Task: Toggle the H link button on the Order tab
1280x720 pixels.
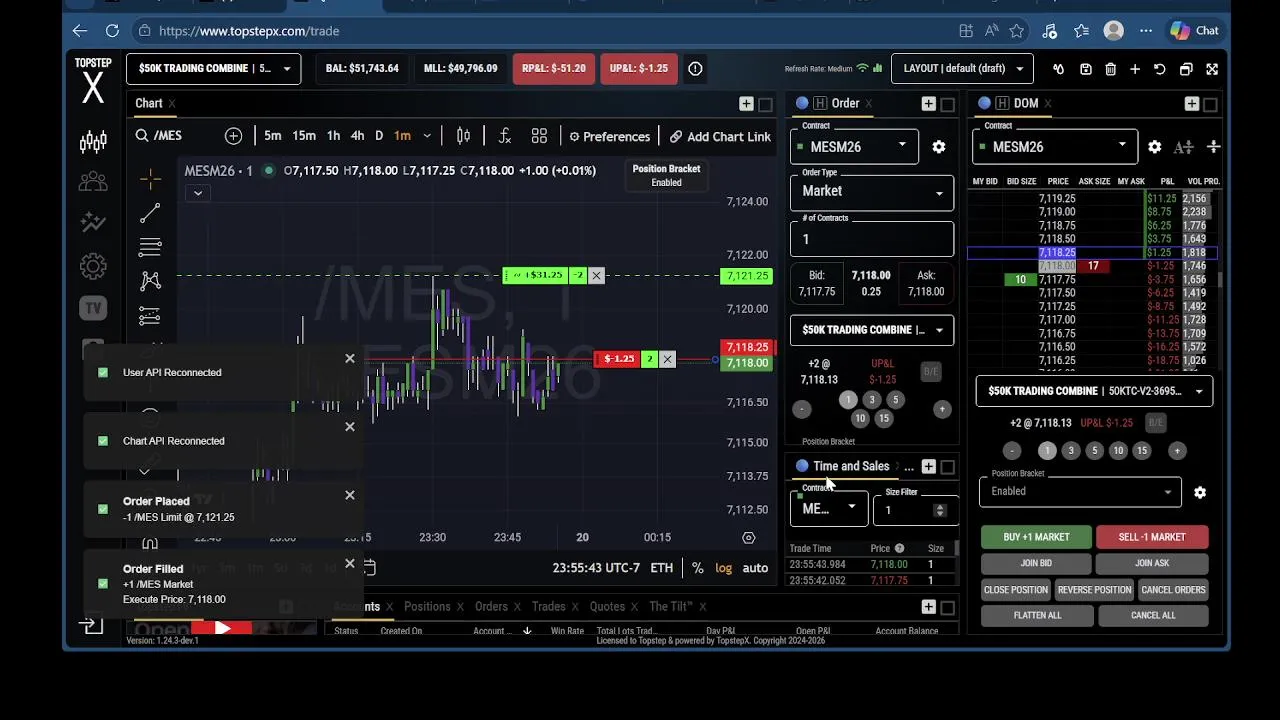Action: pyautogui.click(x=820, y=104)
